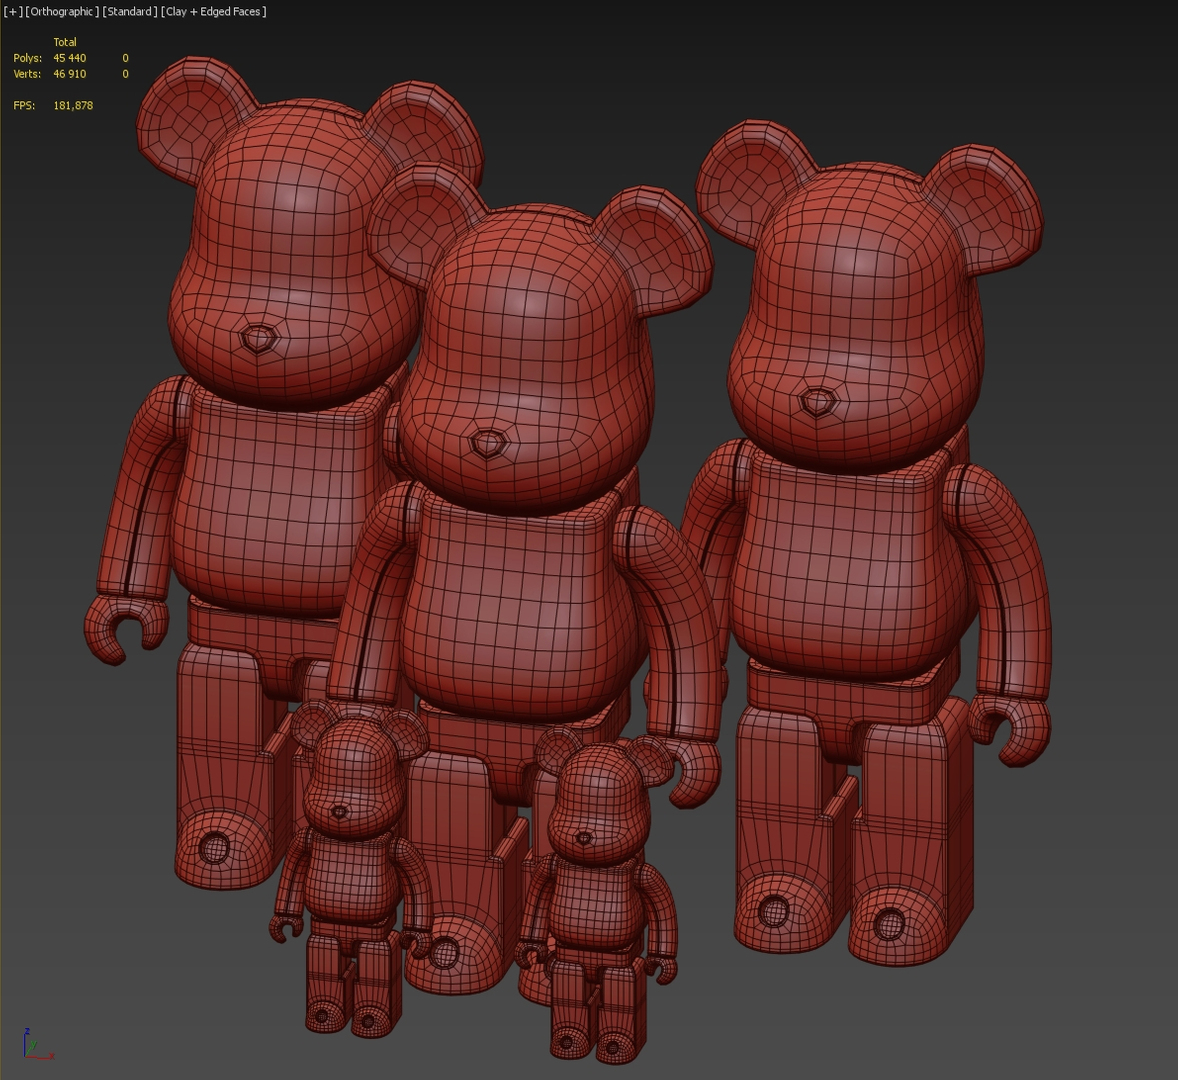Open the Orthographic view label menu
Viewport: 1178px width, 1080px height.
(x=62, y=11)
